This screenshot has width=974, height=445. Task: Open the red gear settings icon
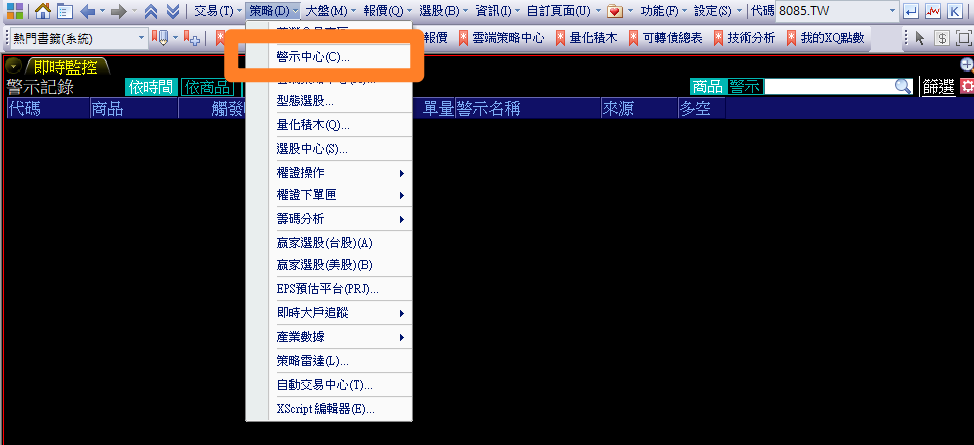click(x=966, y=87)
